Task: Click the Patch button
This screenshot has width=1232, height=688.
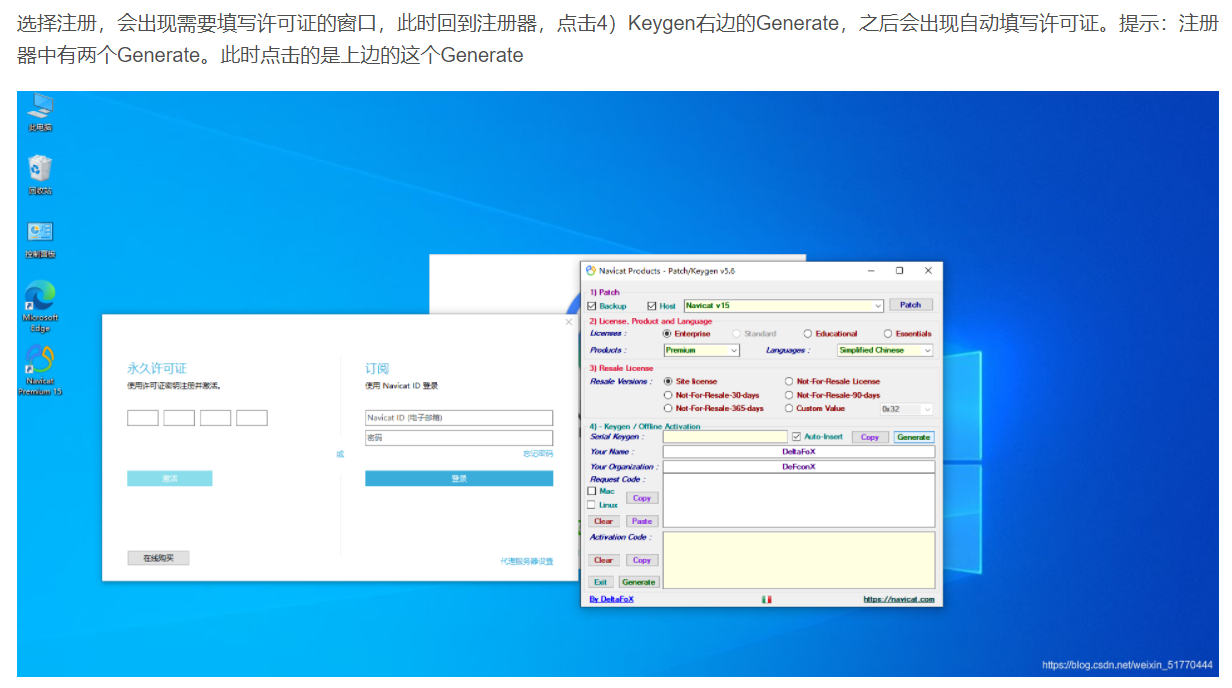Action: (911, 305)
